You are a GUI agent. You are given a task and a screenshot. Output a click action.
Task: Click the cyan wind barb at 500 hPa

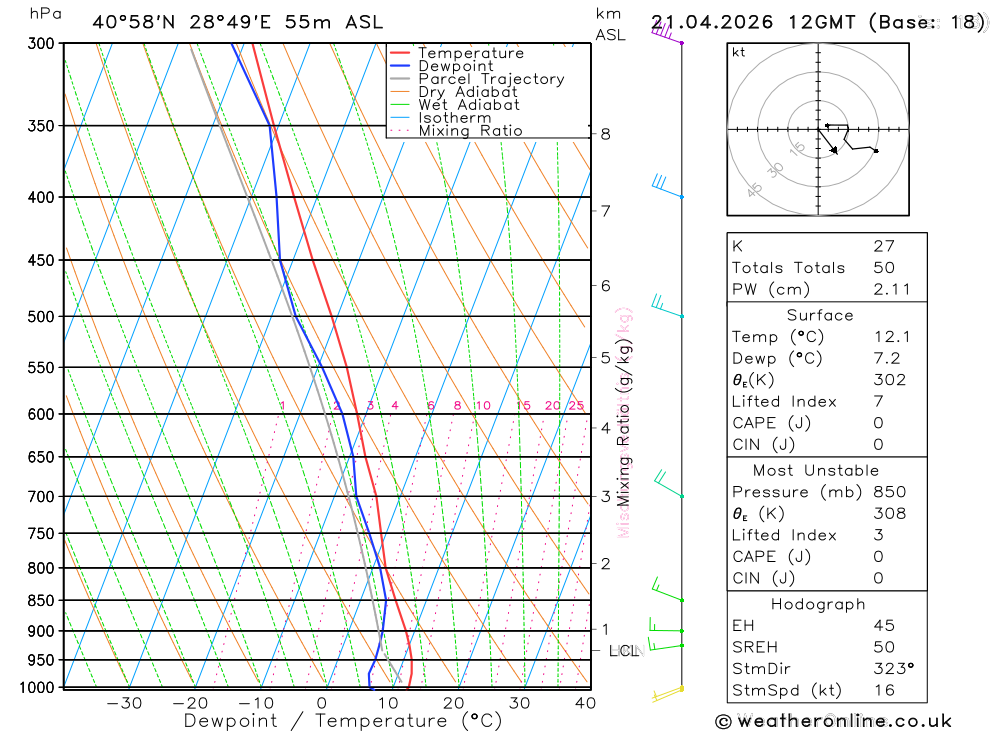pyautogui.click(x=667, y=306)
